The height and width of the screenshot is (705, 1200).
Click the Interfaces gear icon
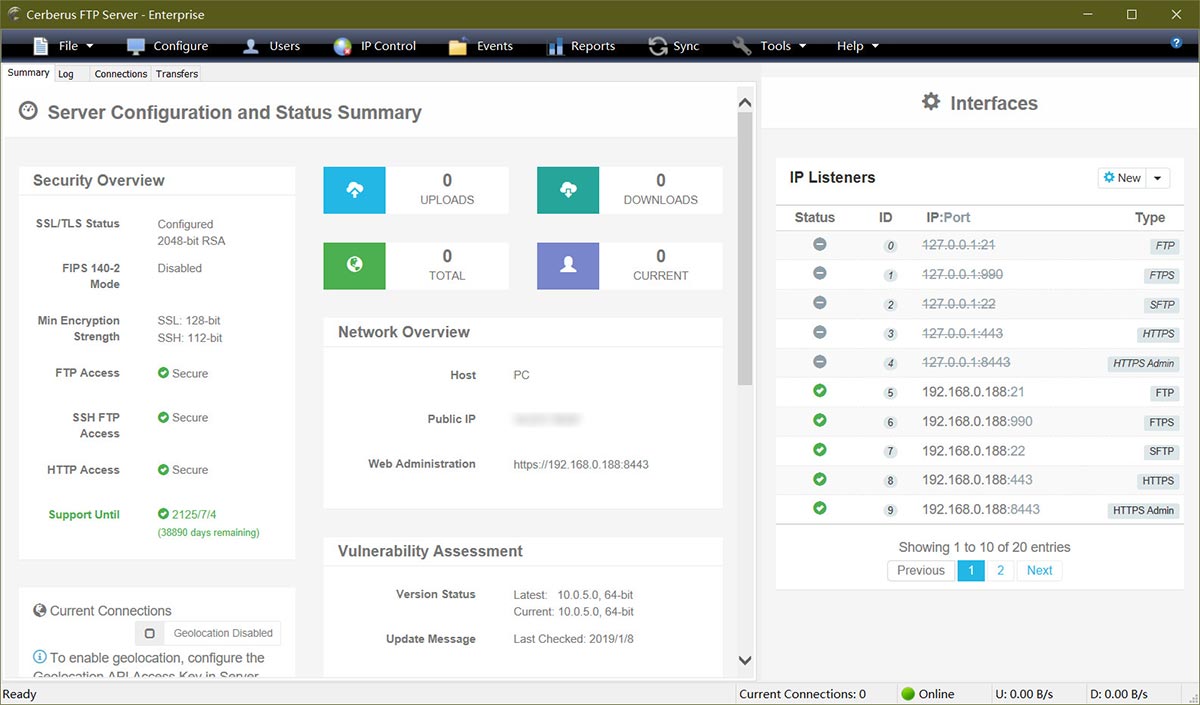click(x=931, y=102)
